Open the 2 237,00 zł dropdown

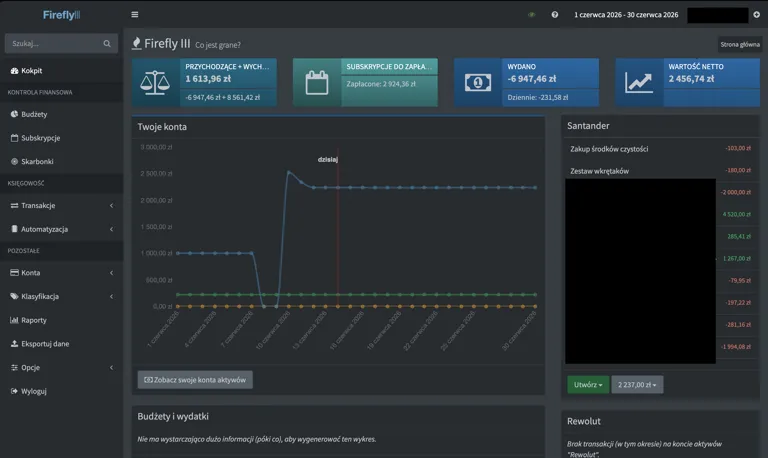tap(637, 385)
